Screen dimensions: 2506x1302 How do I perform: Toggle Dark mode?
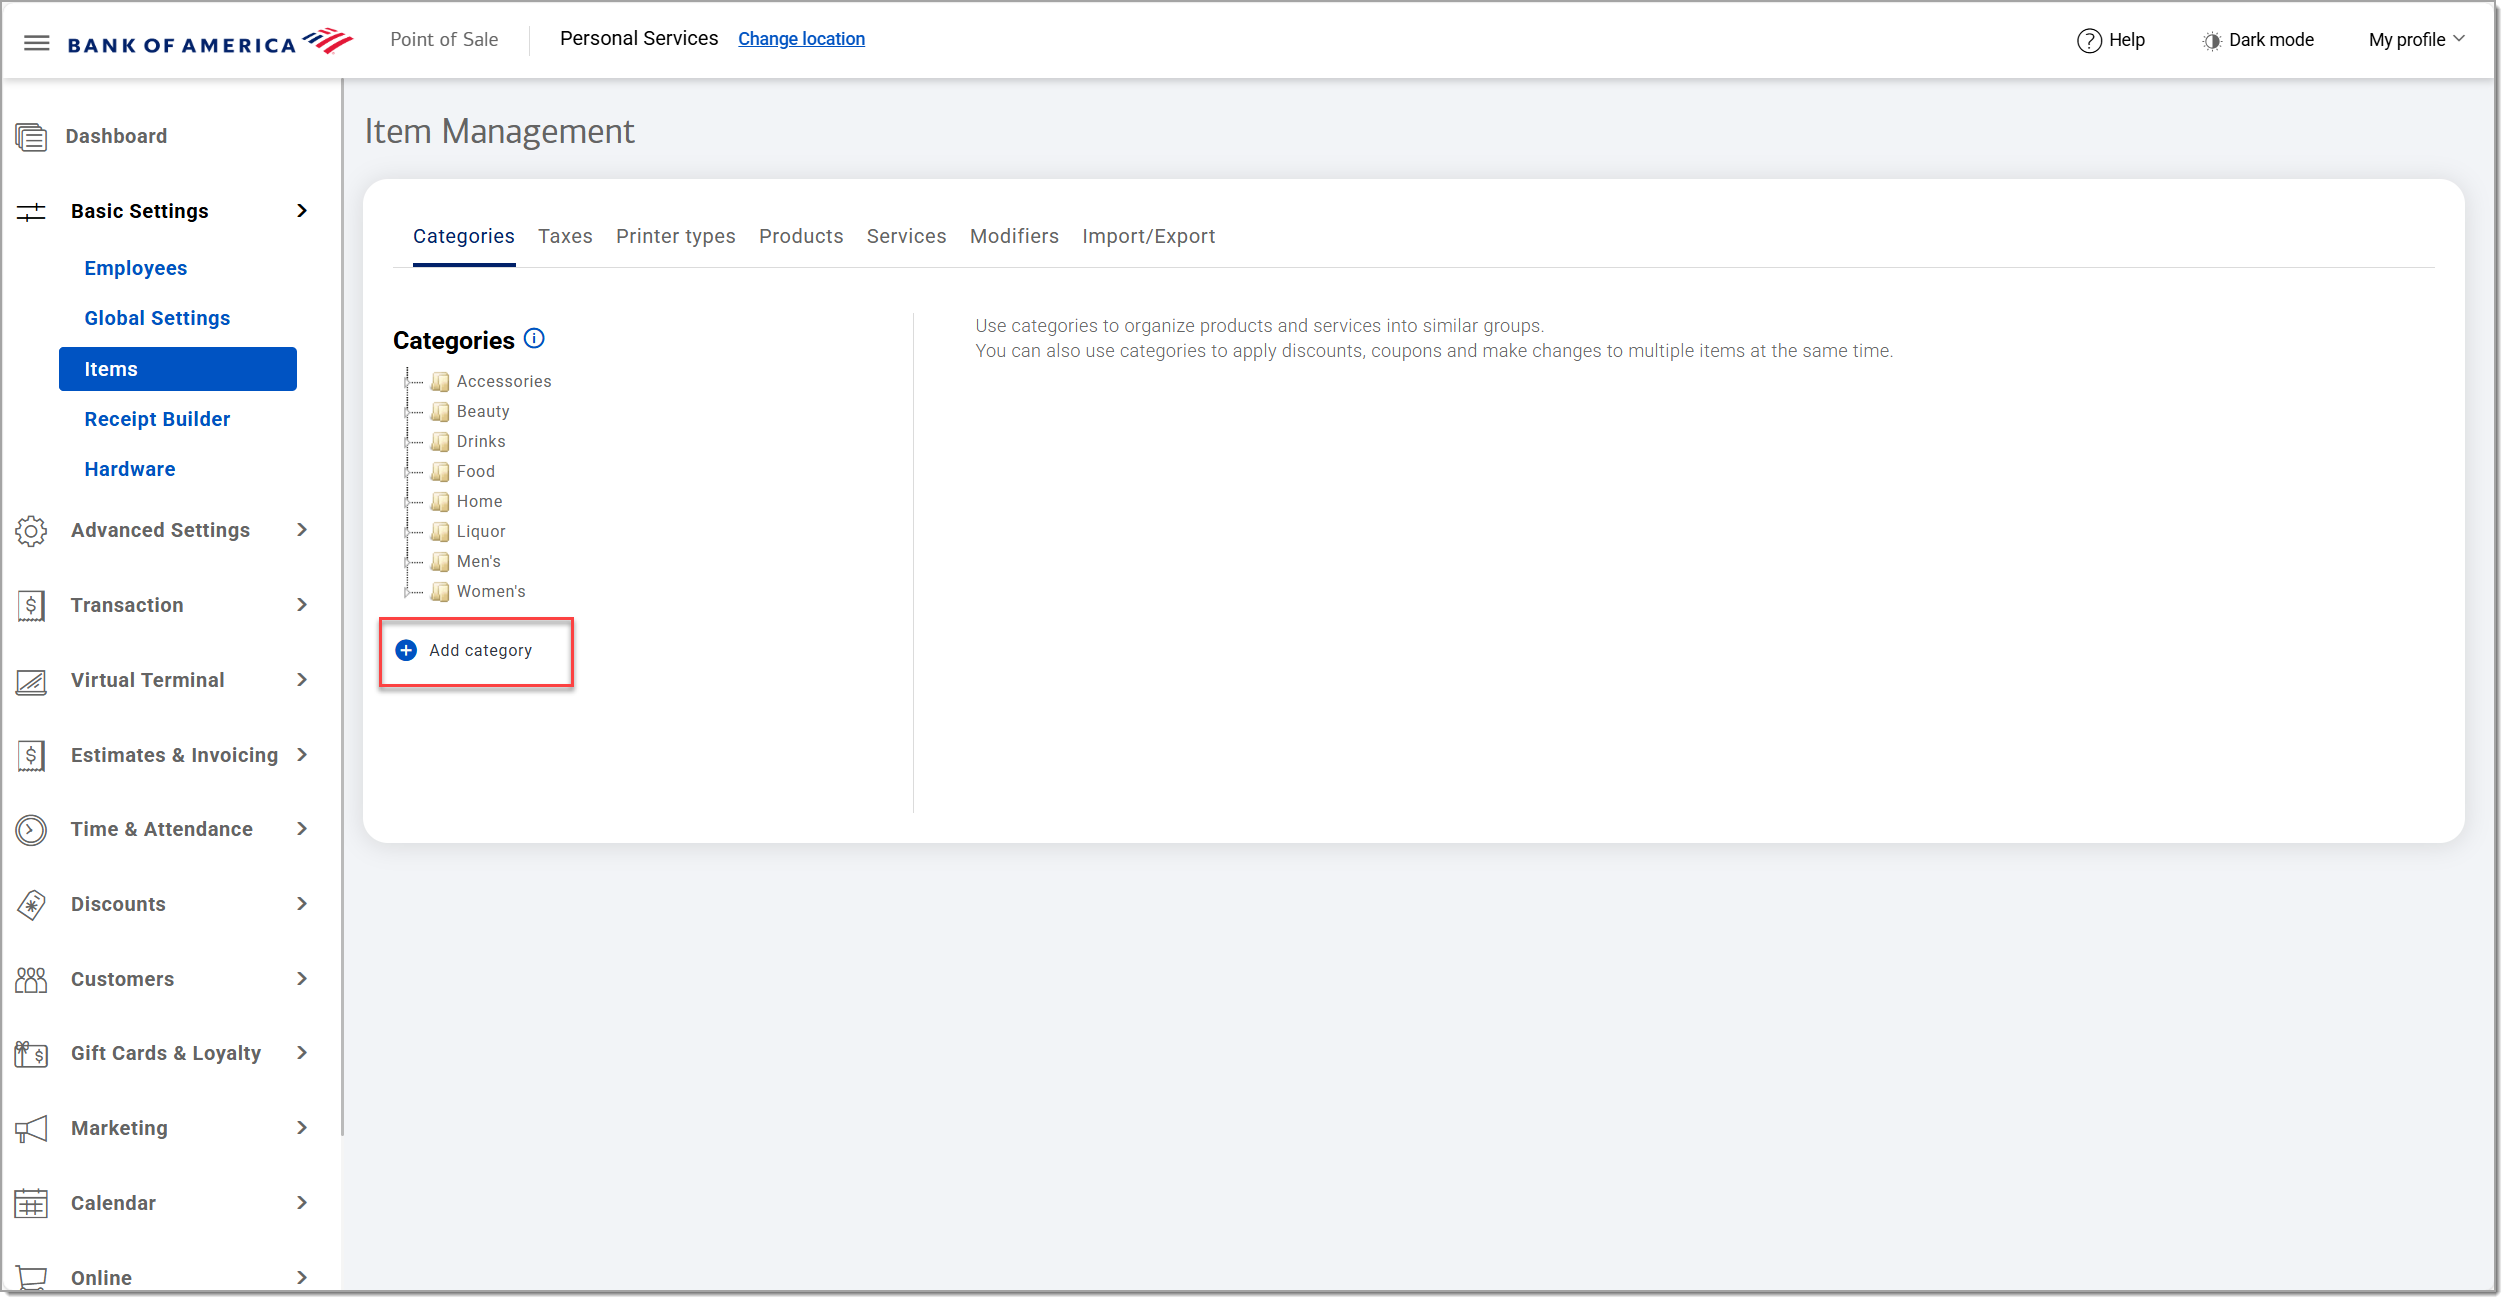click(2257, 40)
